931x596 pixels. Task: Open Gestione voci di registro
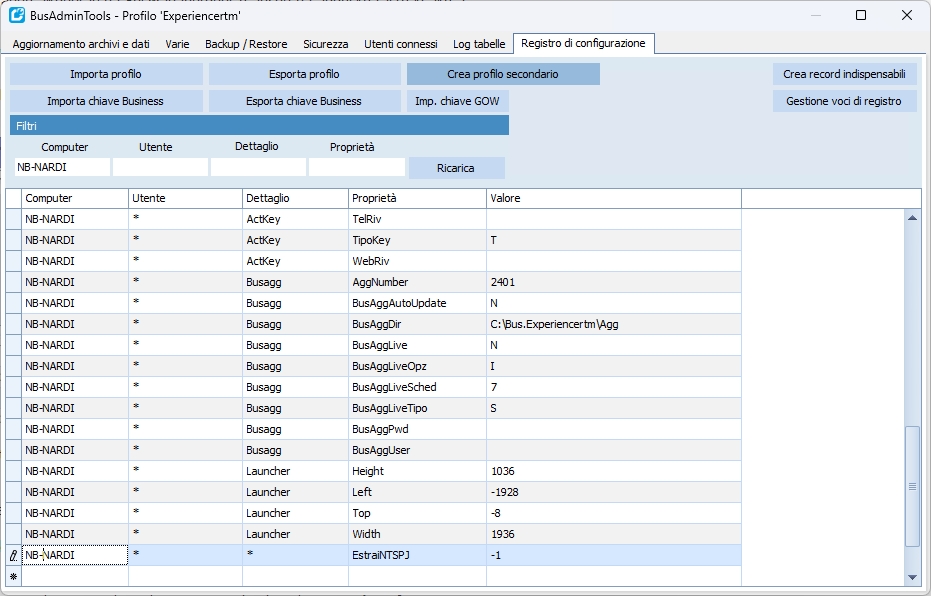843,101
